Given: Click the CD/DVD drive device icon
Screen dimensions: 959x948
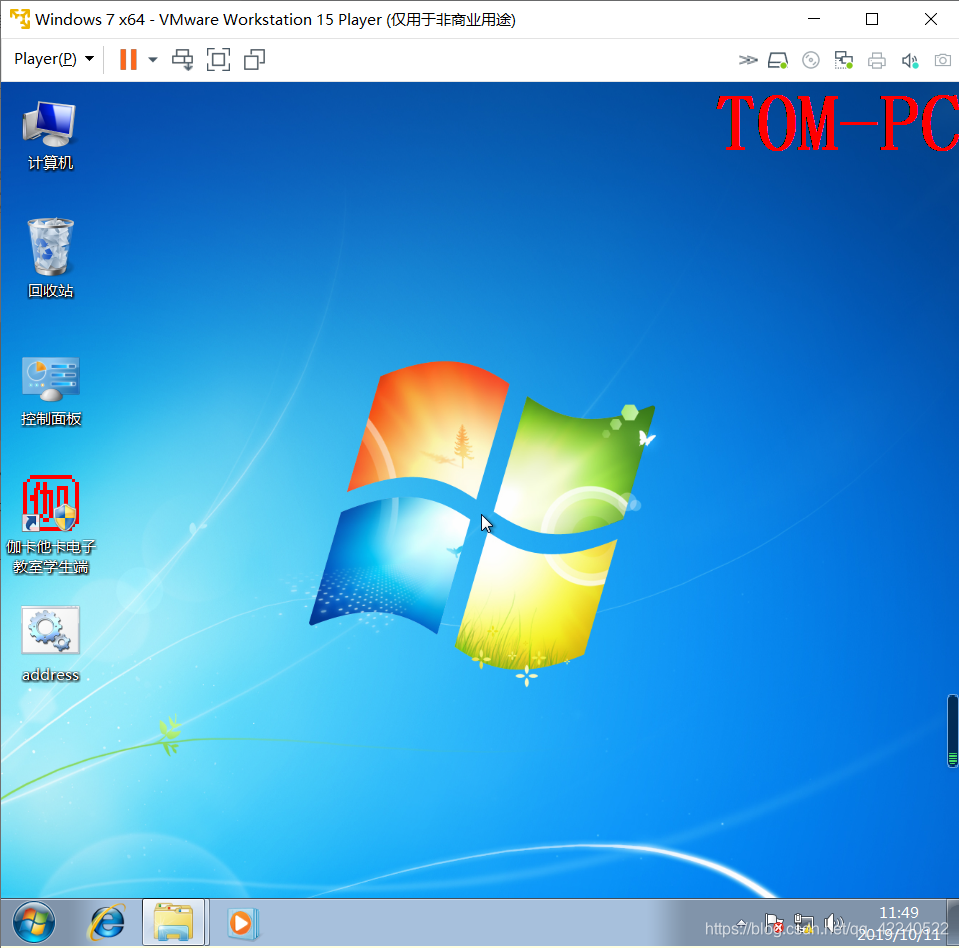Looking at the screenshot, I should pyautogui.click(x=810, y=60).
